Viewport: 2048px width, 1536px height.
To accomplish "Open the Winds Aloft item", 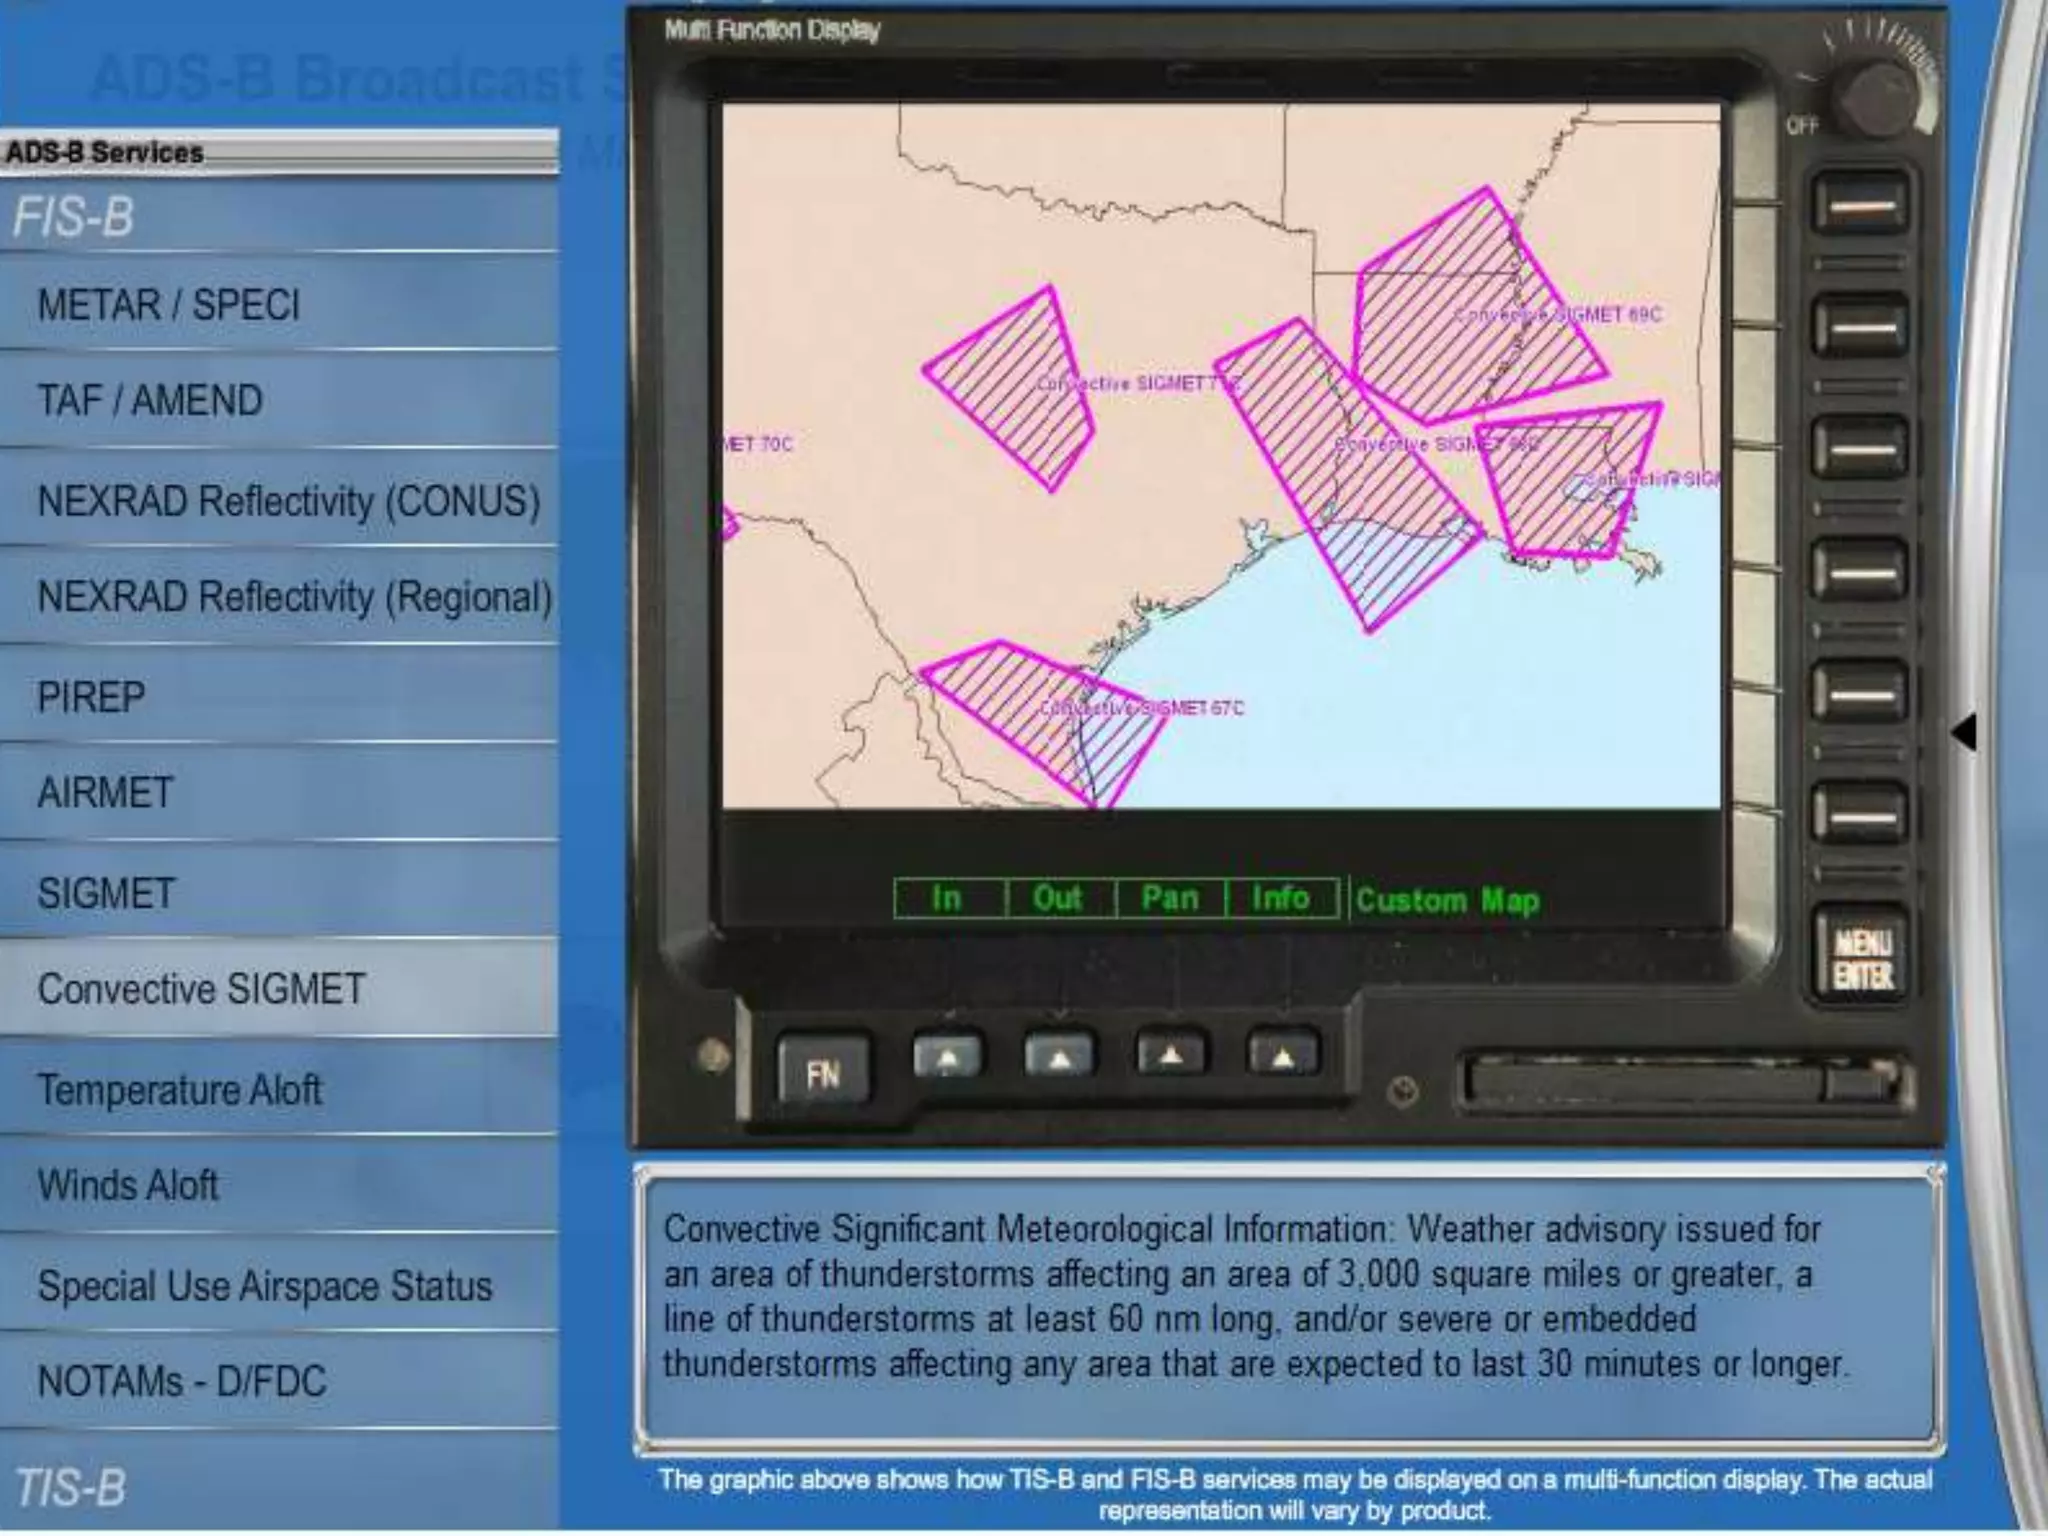I will tap(128, 1185).
